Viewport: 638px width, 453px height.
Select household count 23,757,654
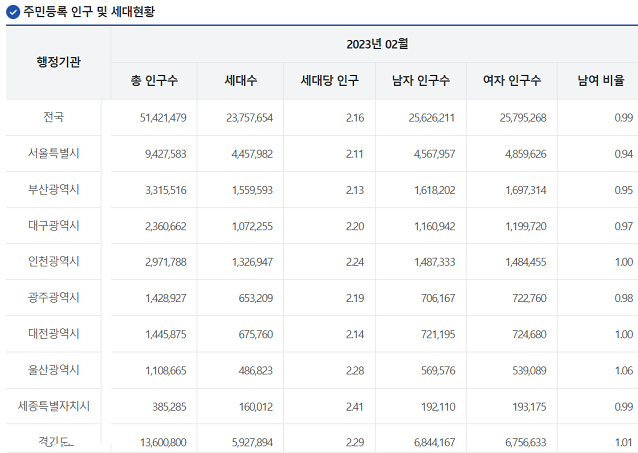point(249,118)
